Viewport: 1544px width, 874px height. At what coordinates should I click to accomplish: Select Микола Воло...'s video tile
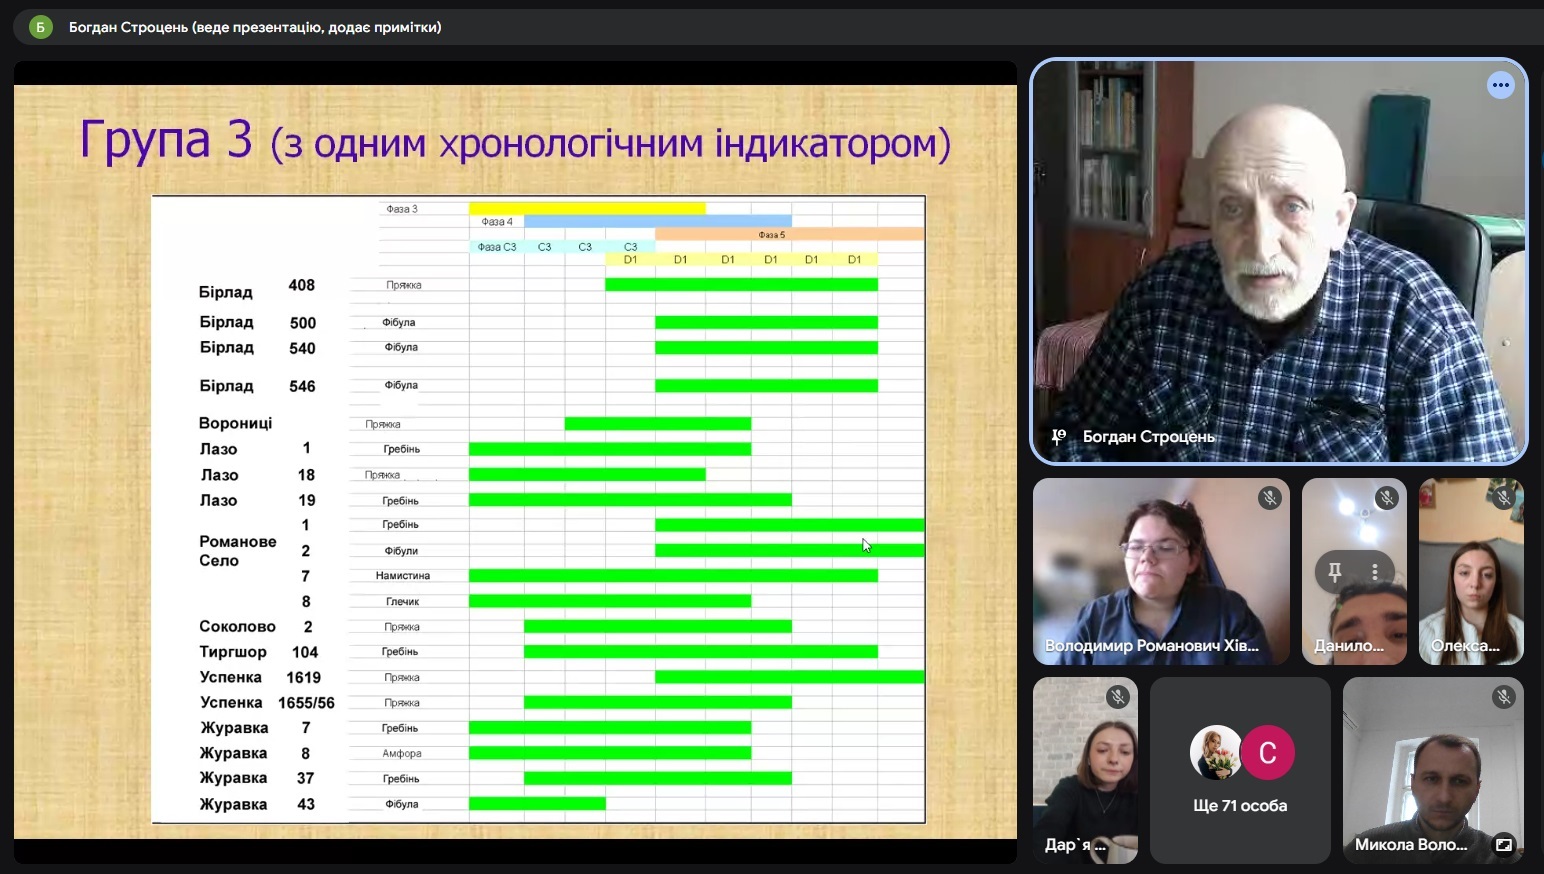(x=1433, y=770)
